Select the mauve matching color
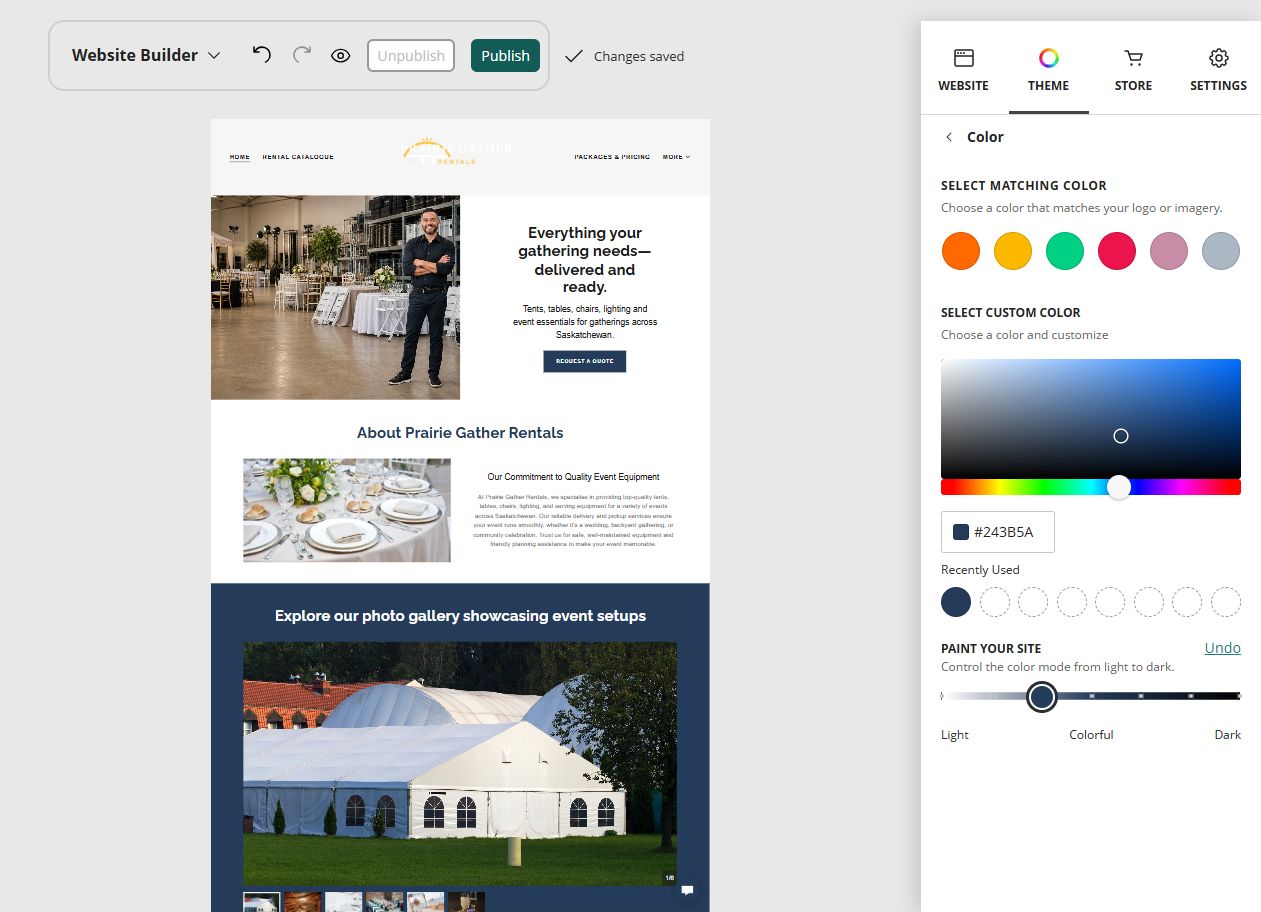The image size is (1261, 912). coord(1169,251)
